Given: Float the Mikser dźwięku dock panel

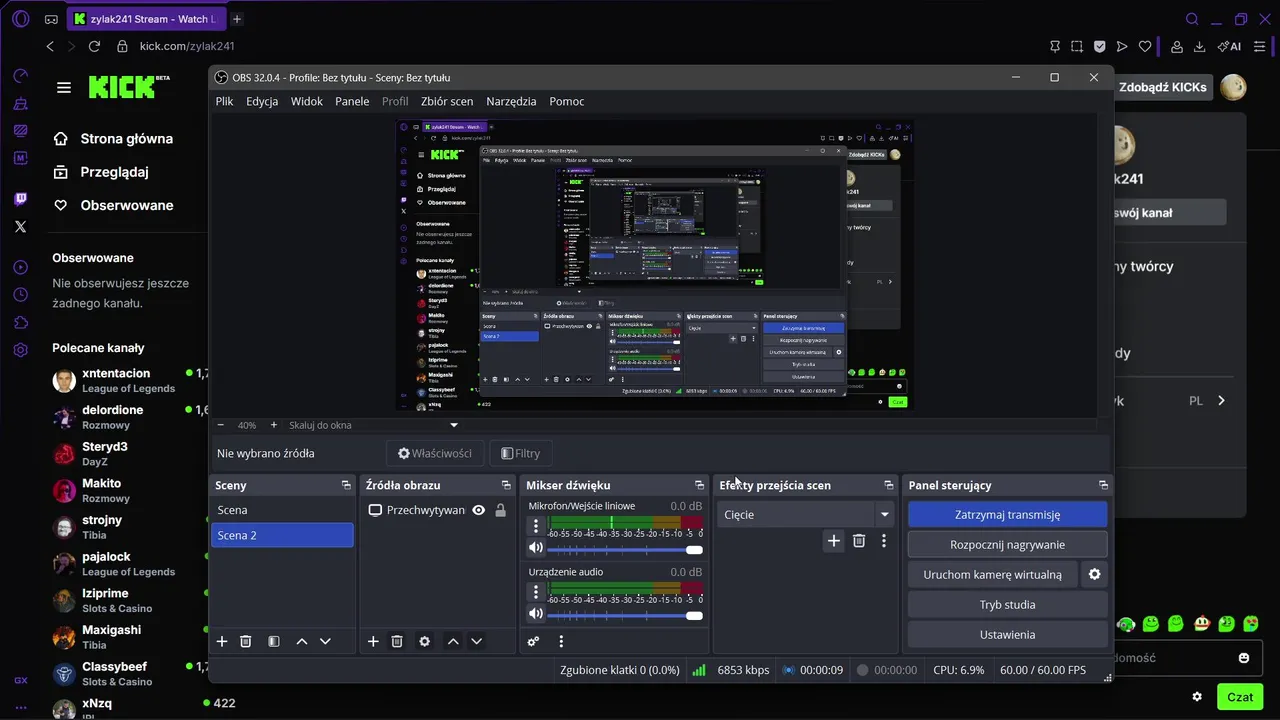Looking at the screenshot, I should (699, 485).
